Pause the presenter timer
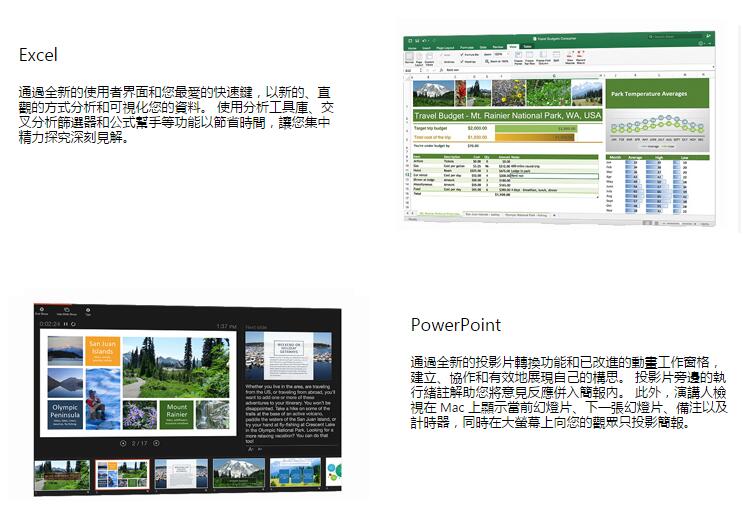 coord(66,324)
